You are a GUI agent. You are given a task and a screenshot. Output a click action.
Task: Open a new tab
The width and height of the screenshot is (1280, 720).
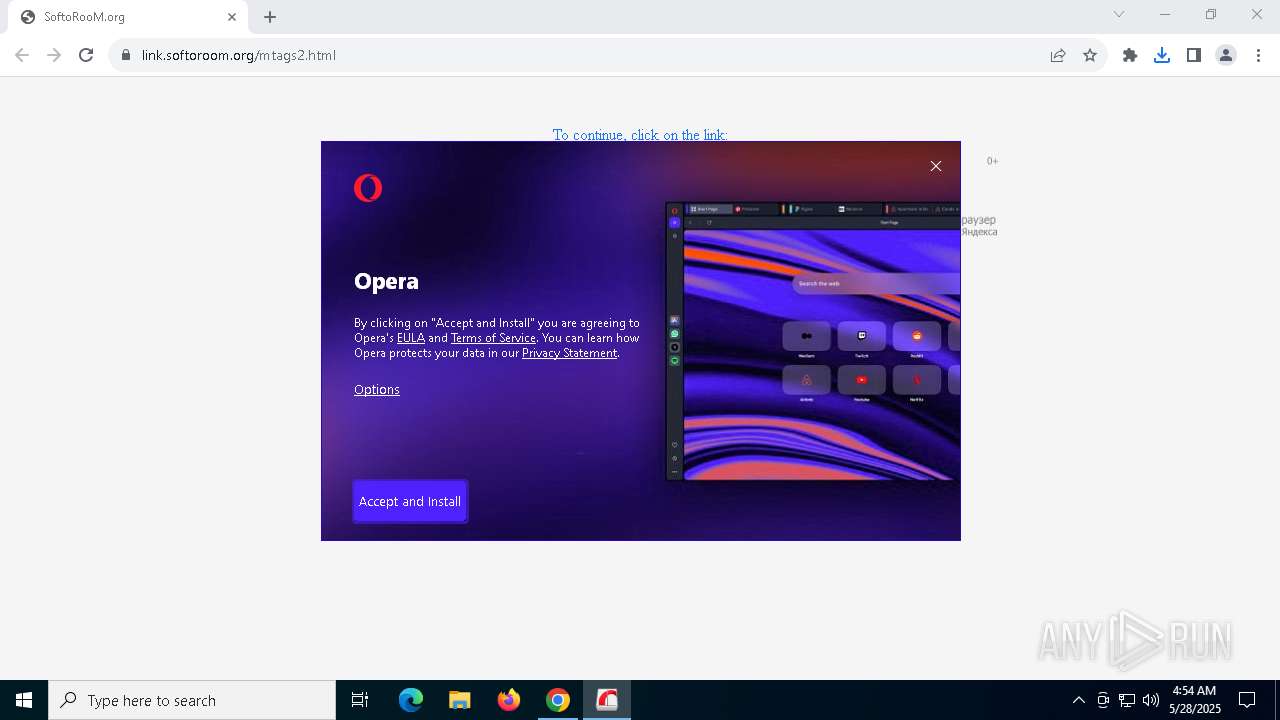[270, 17]
